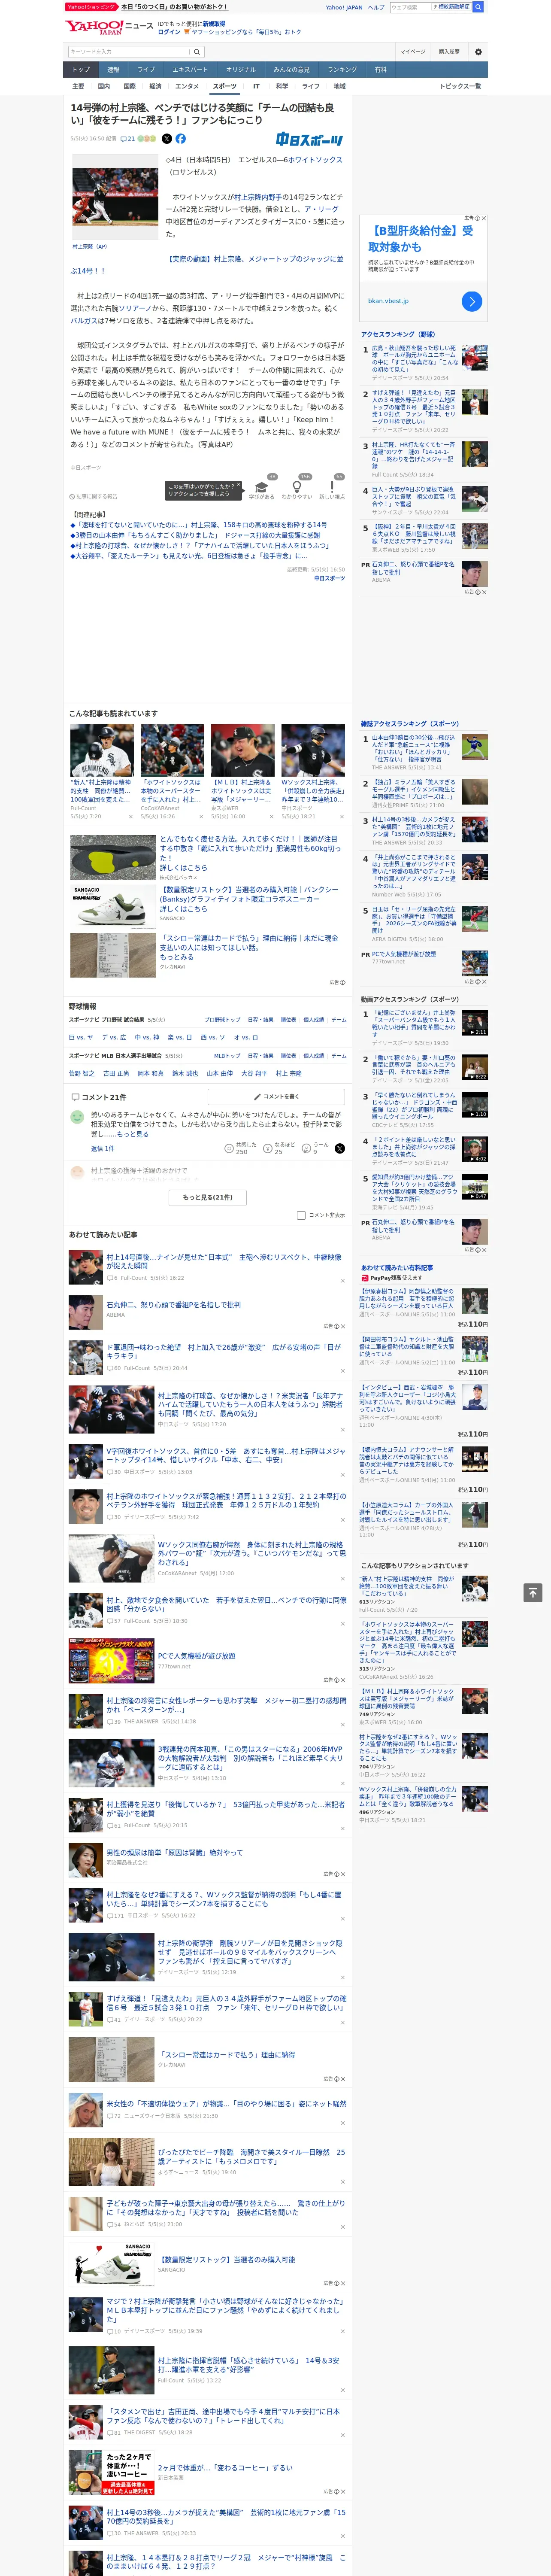Toggle the コメント非表示 checkbox
Image resolution: width=551 pixels, height=2576 pixels.
pos(301,1215)
